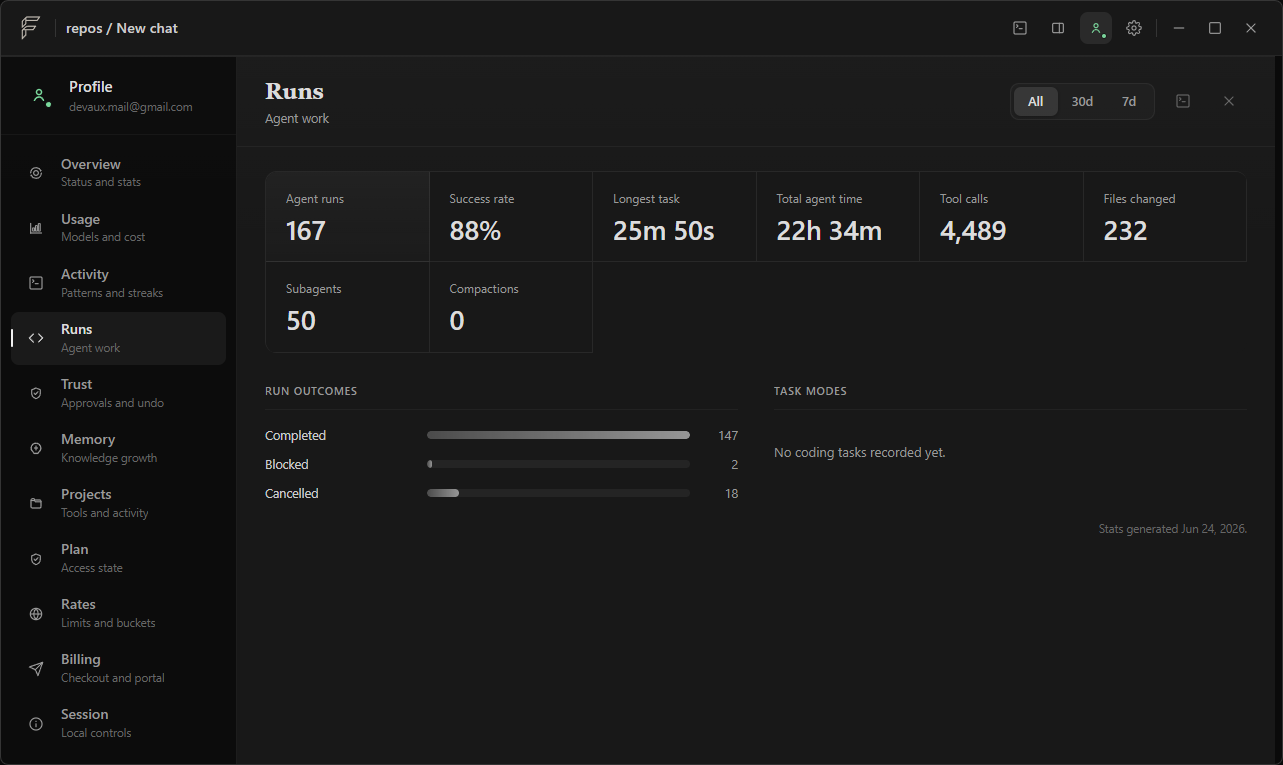Click the Longest task stat card

pyautogui.click(x=674, y=217)
